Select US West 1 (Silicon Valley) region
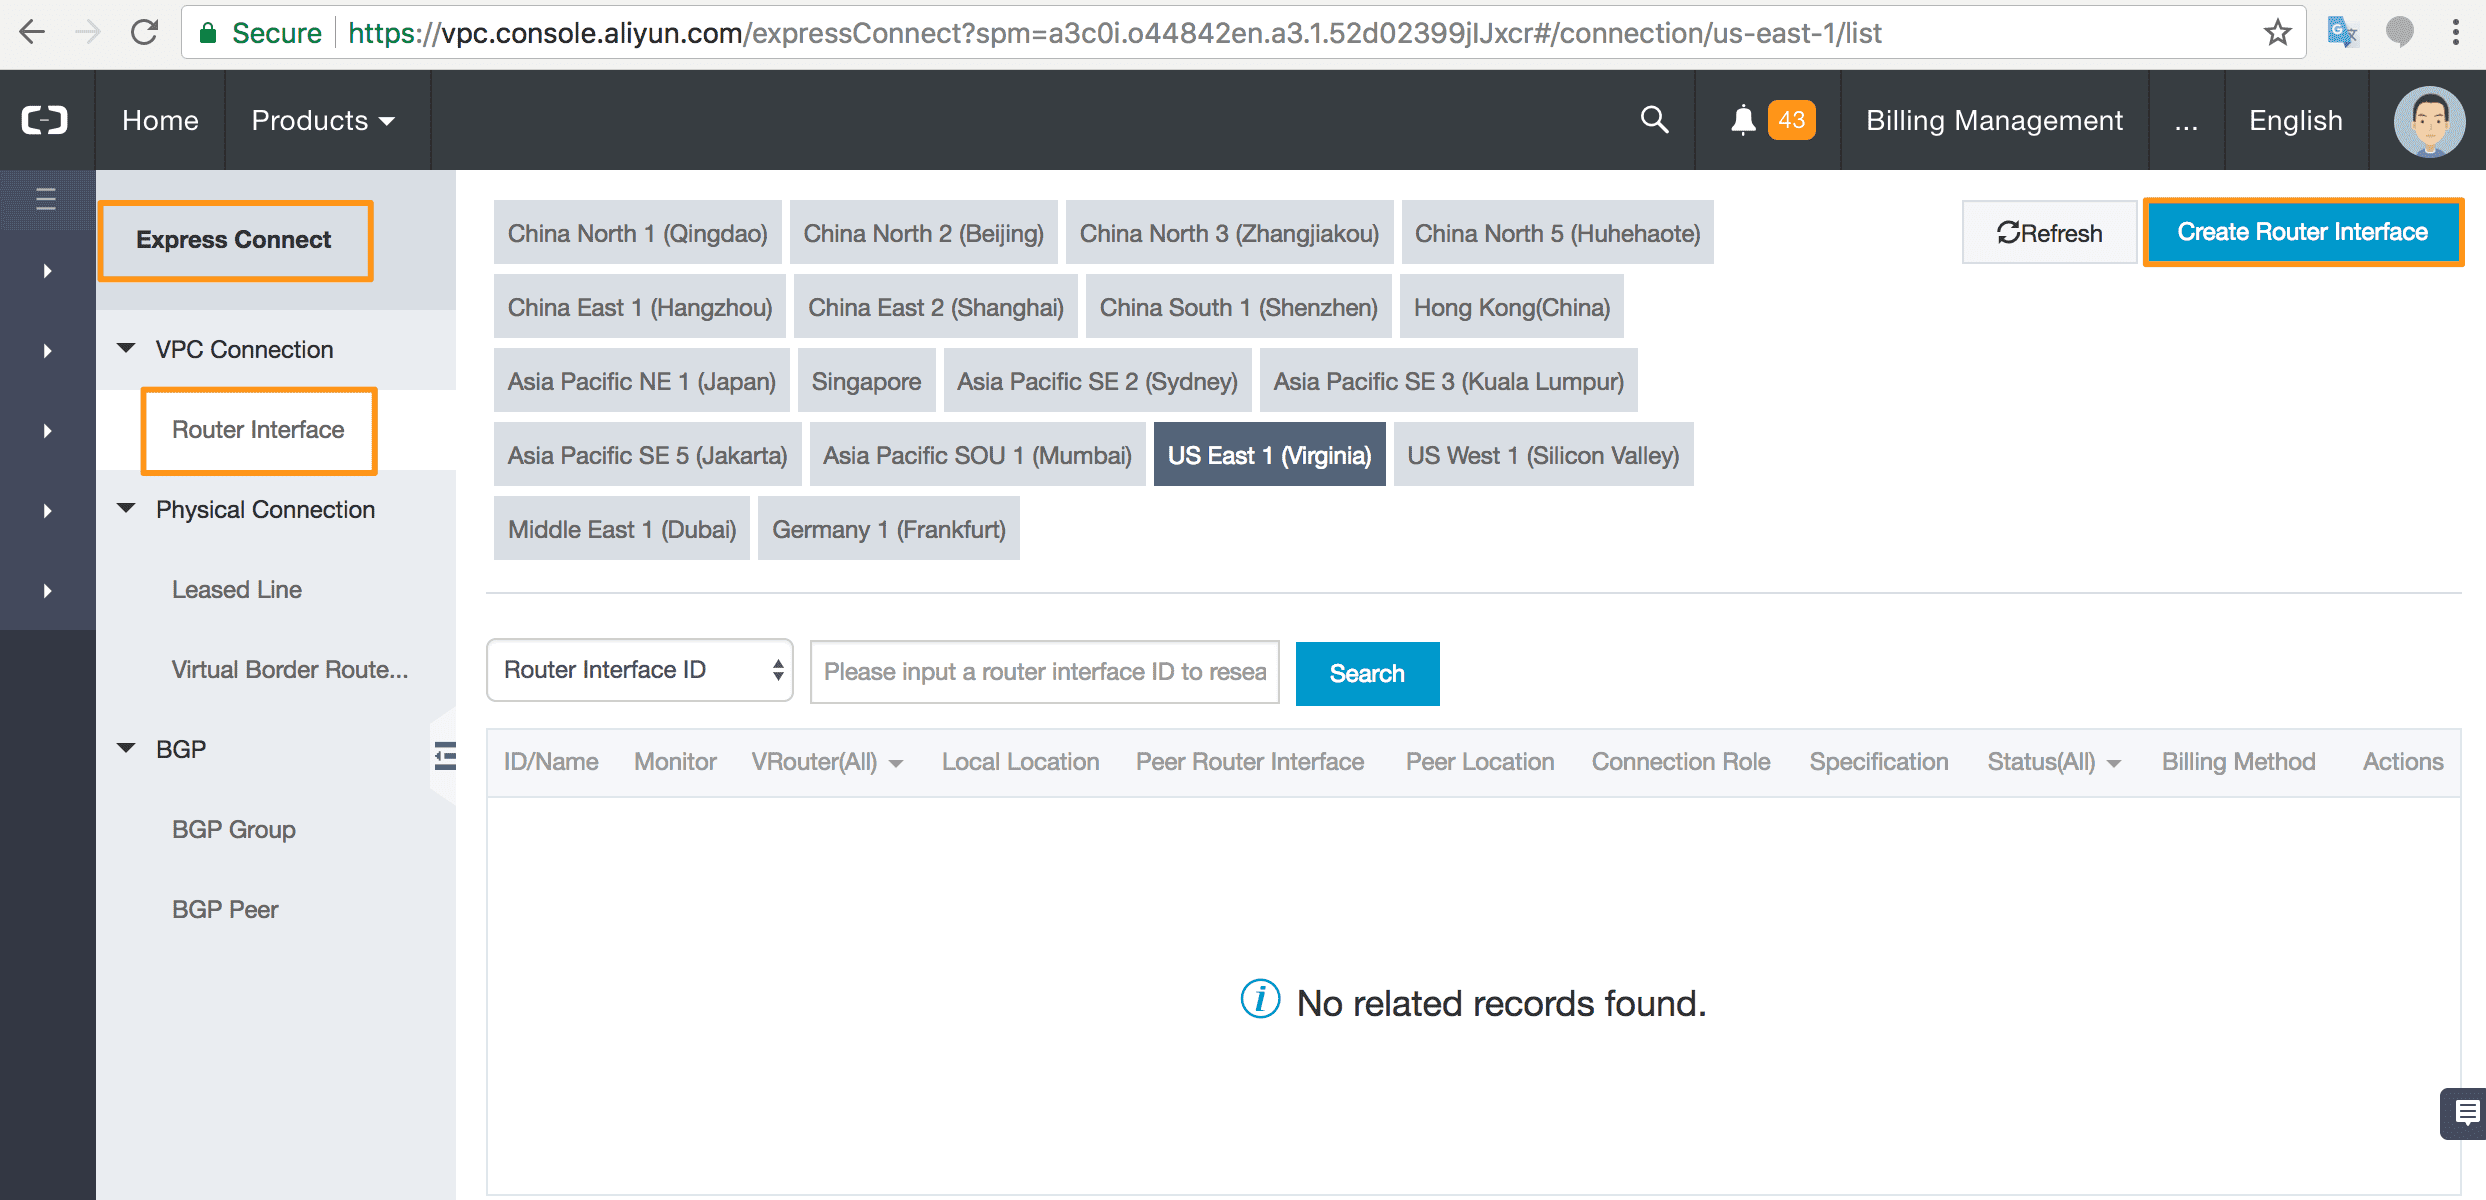2486x1200 pixels. (1543, 455)
